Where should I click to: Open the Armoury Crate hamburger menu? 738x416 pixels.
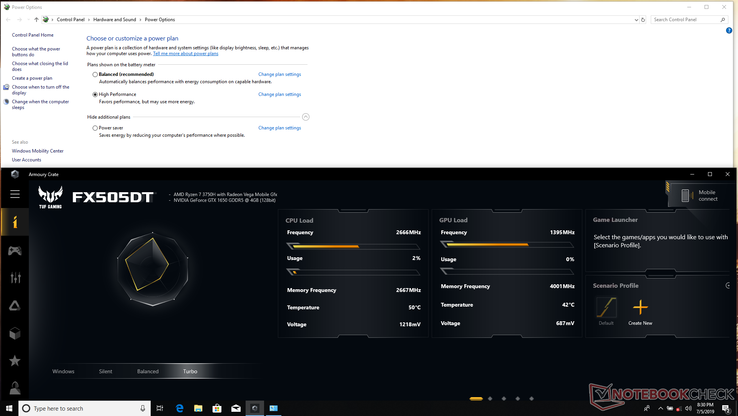pos(15,194)
